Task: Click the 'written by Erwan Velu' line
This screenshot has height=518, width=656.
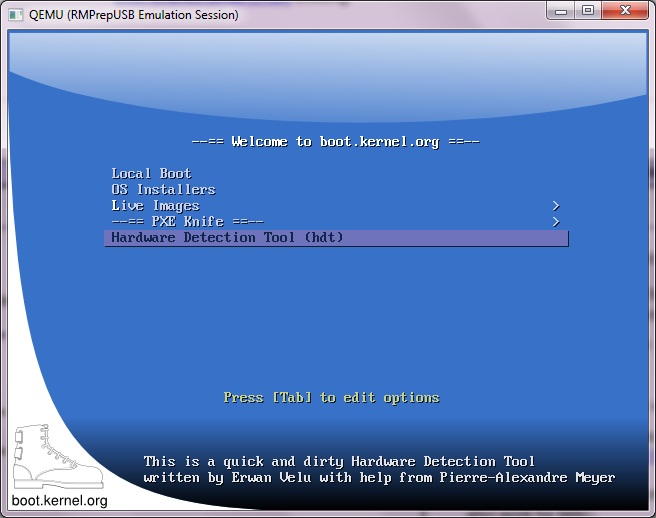Action: (x=379, y=477)
